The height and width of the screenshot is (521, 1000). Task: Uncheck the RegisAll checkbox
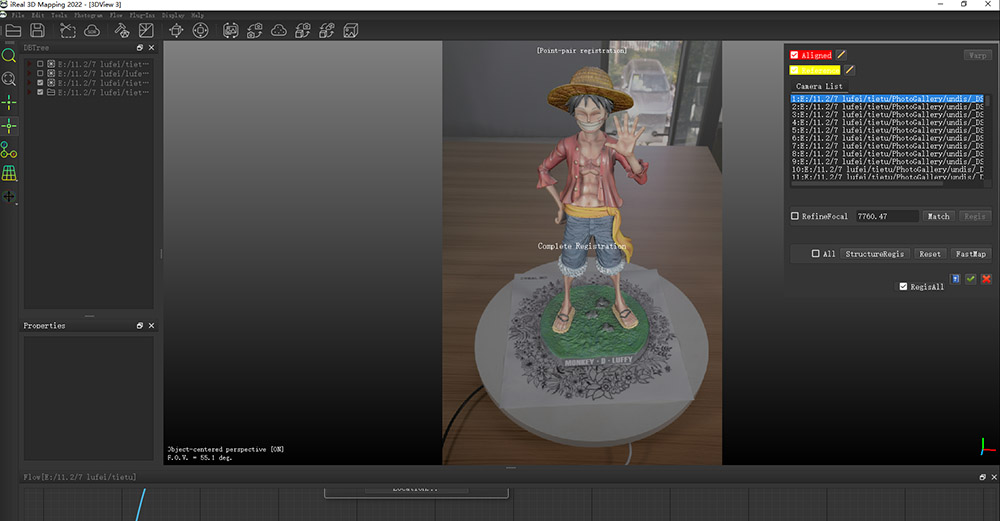point(903,286)
